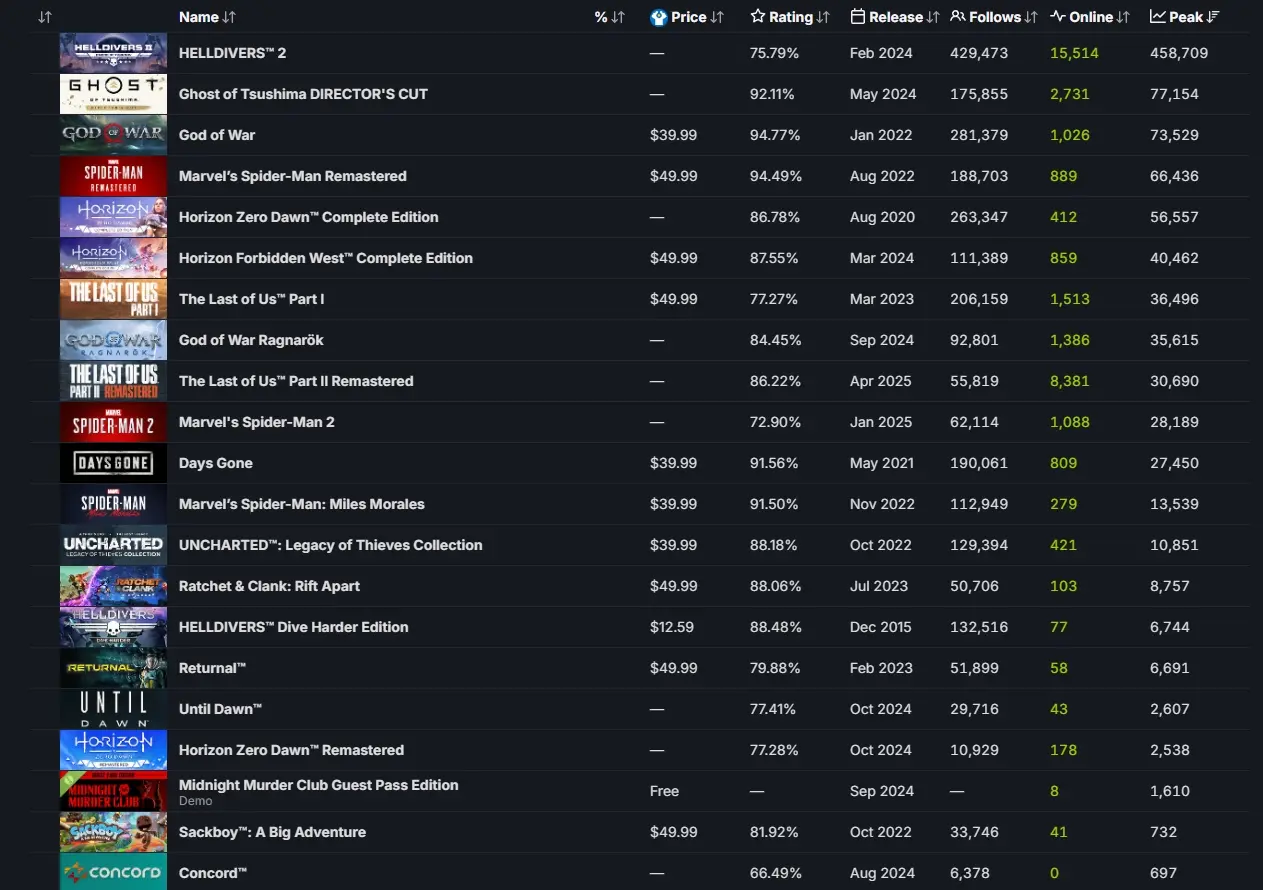The width and height of the screenshot is (1263, 890).
Task: Open Ratchet & Clank: Rift Apart page
Action: click(269, 586)
